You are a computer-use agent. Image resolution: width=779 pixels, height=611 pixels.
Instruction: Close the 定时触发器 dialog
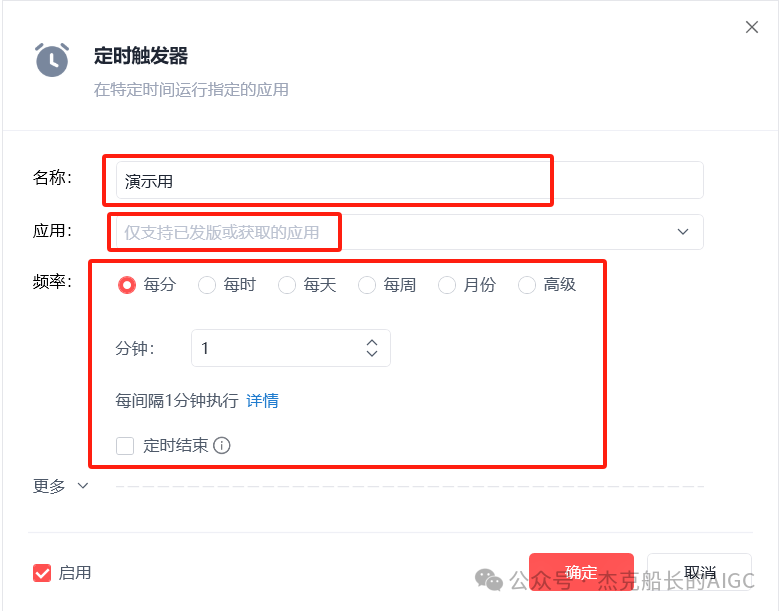click(x=752, y=27)
